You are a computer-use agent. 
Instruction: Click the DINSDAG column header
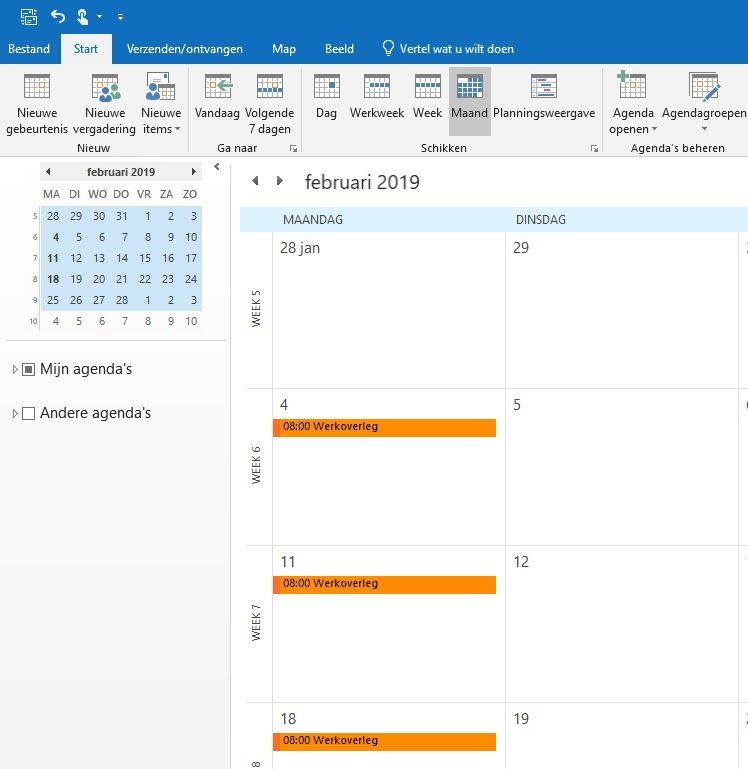[541, 220]
